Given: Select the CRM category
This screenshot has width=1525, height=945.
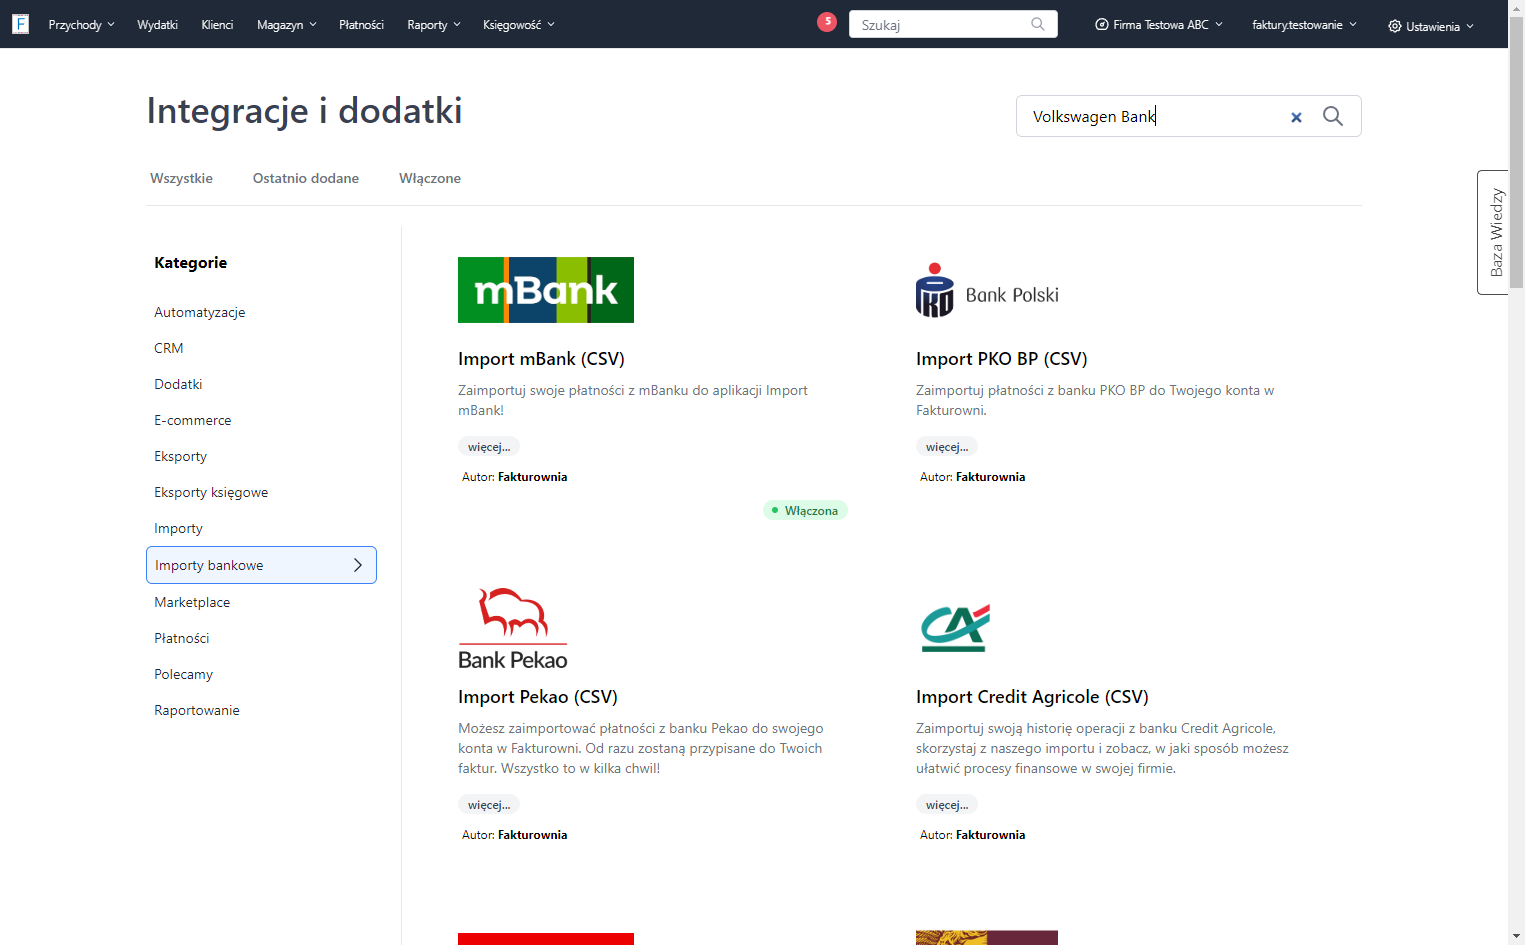Looking at the screenshot, I should pyautogui.click(x=169, y=348).
